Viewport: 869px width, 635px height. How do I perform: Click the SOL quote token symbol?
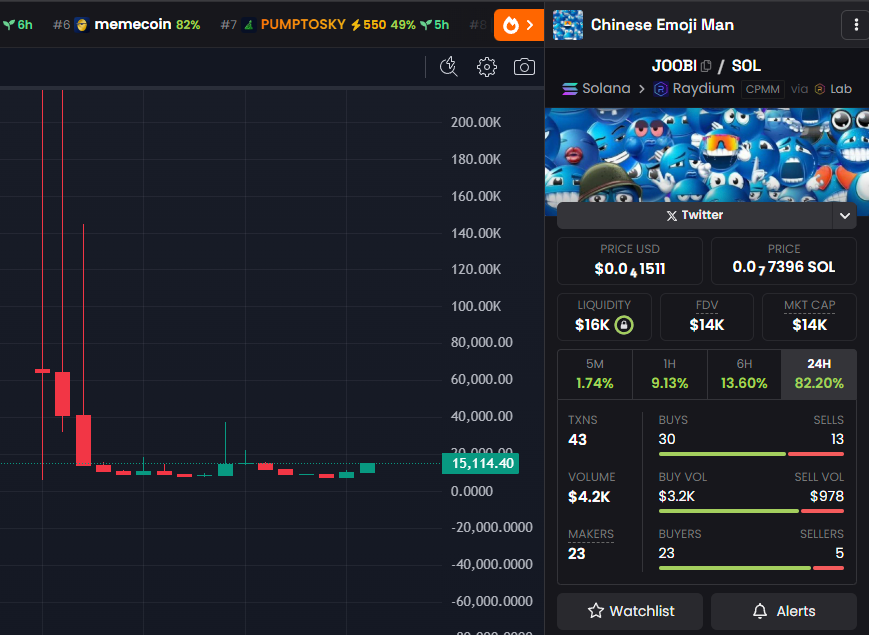[x=746, y=66]
